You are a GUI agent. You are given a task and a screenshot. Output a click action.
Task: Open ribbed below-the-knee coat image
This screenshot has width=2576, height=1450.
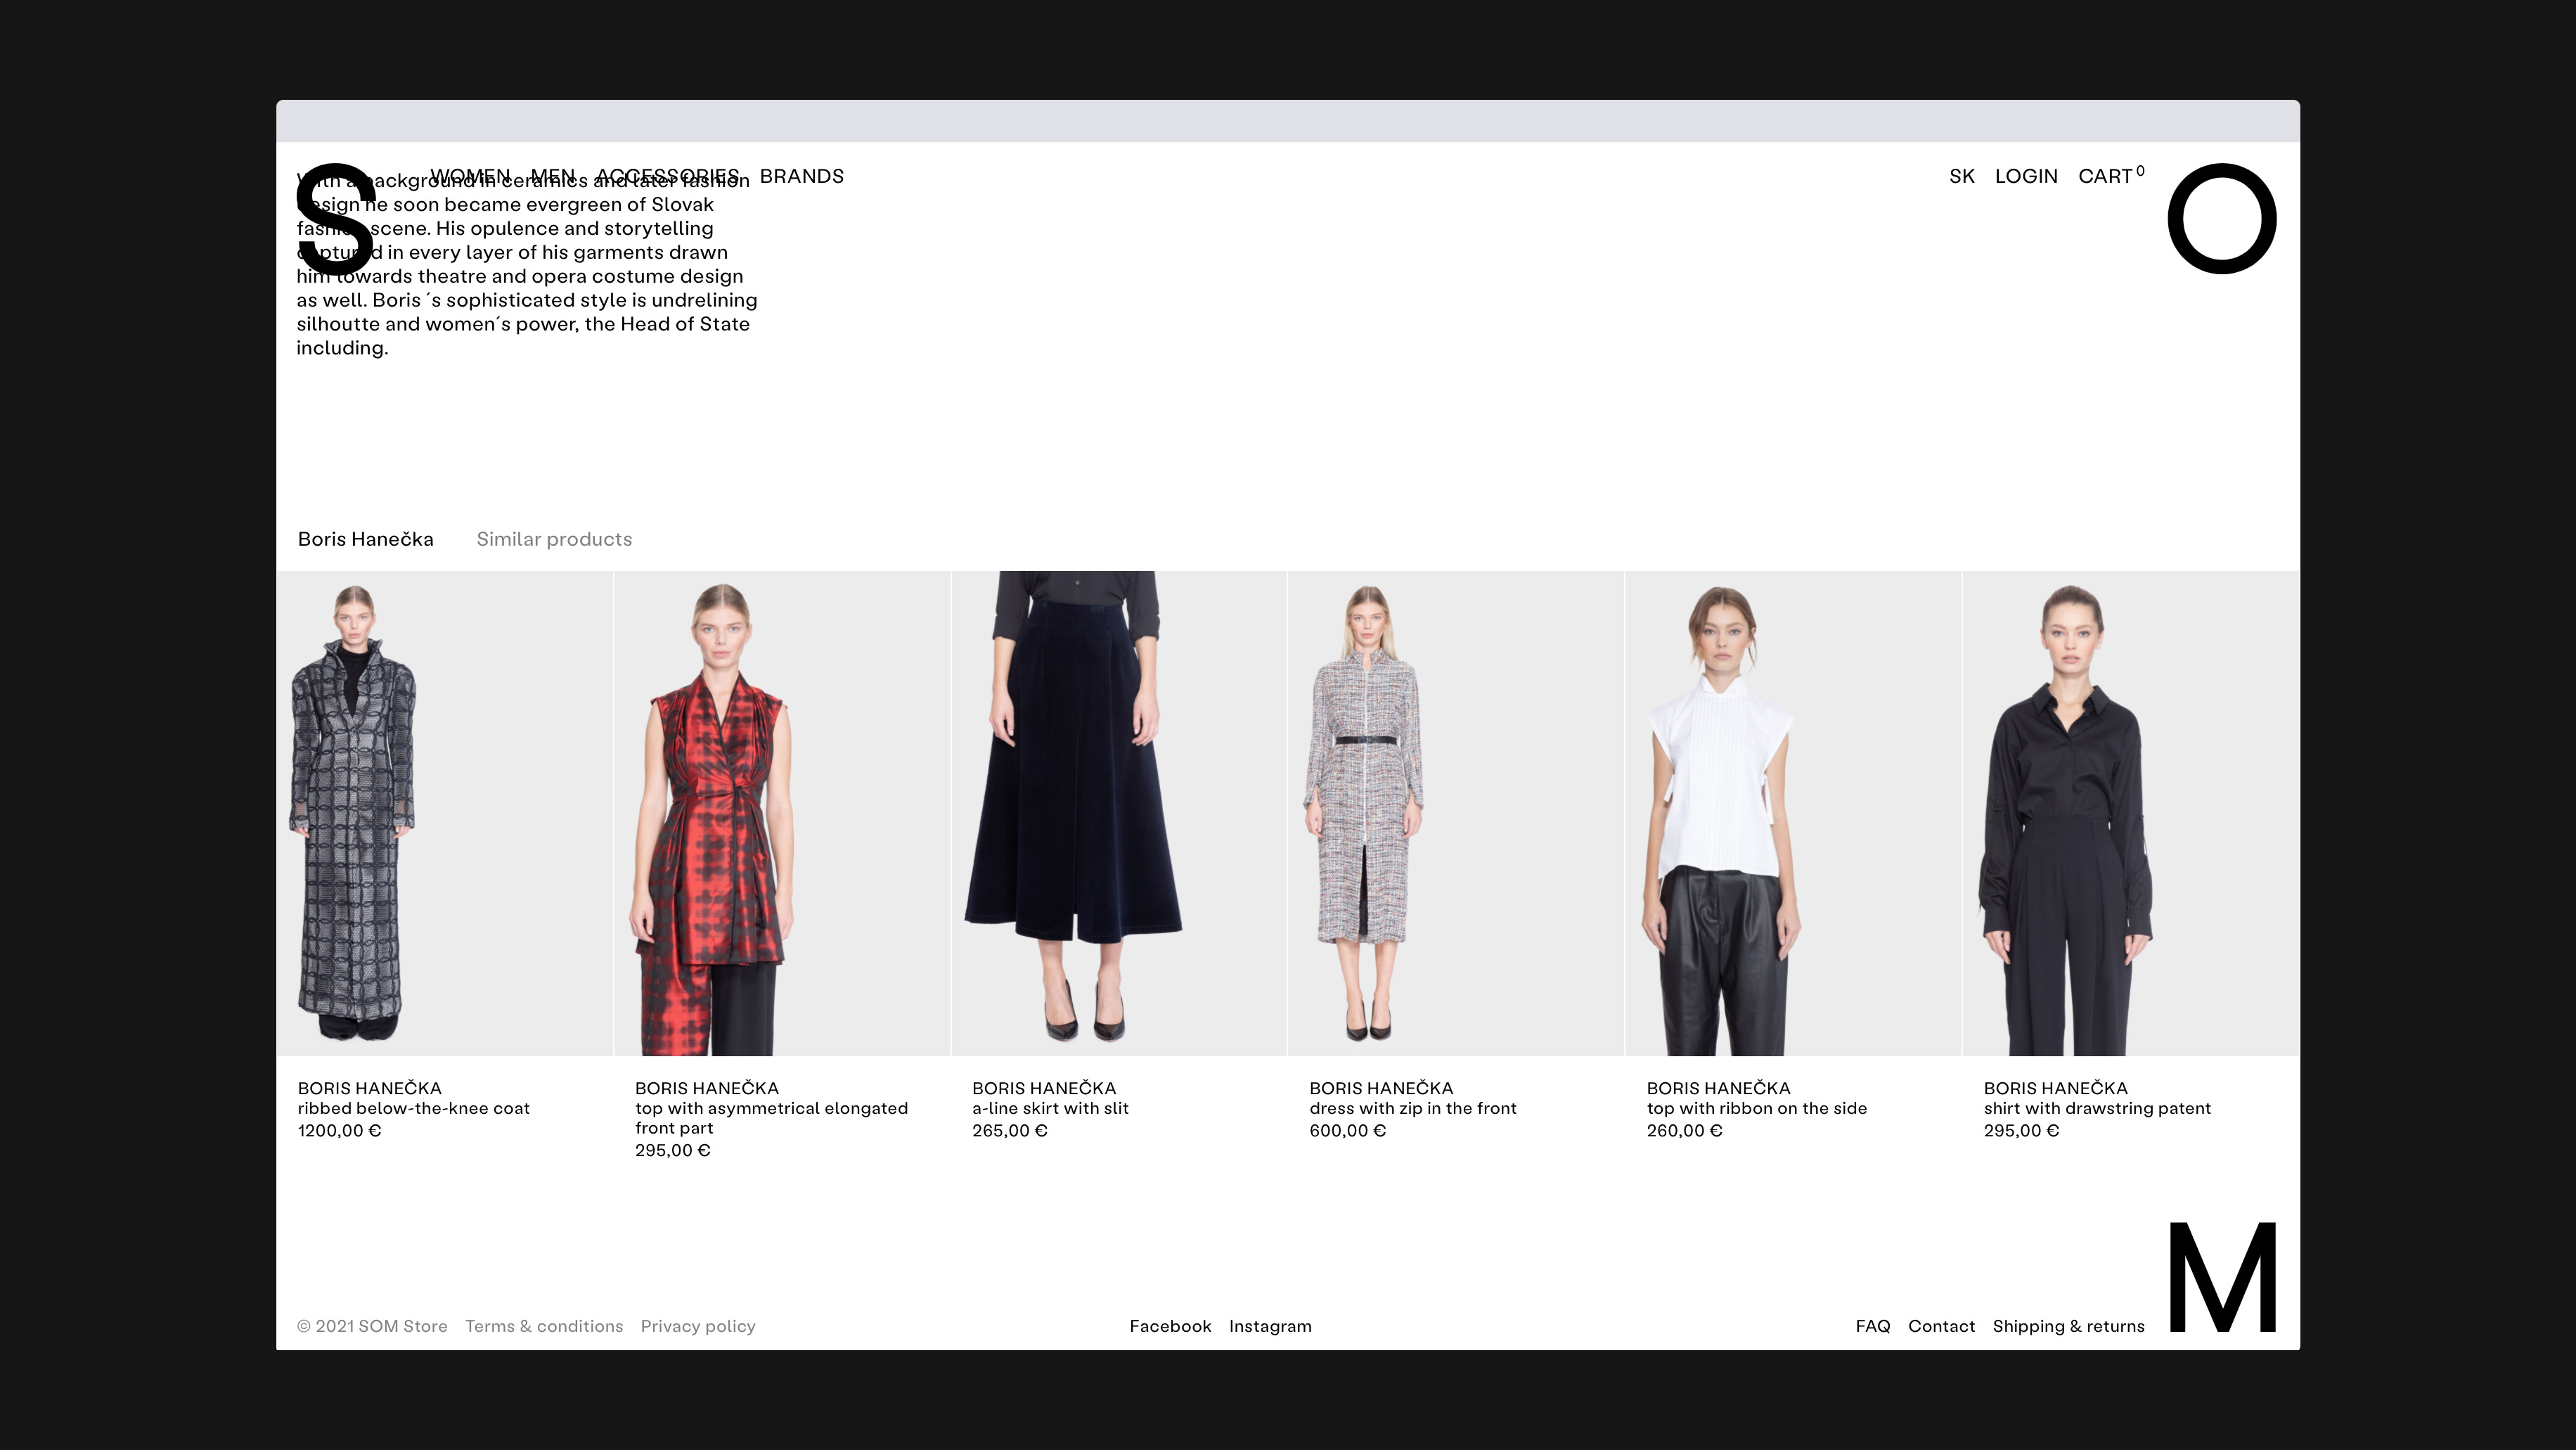click(444, 813)
